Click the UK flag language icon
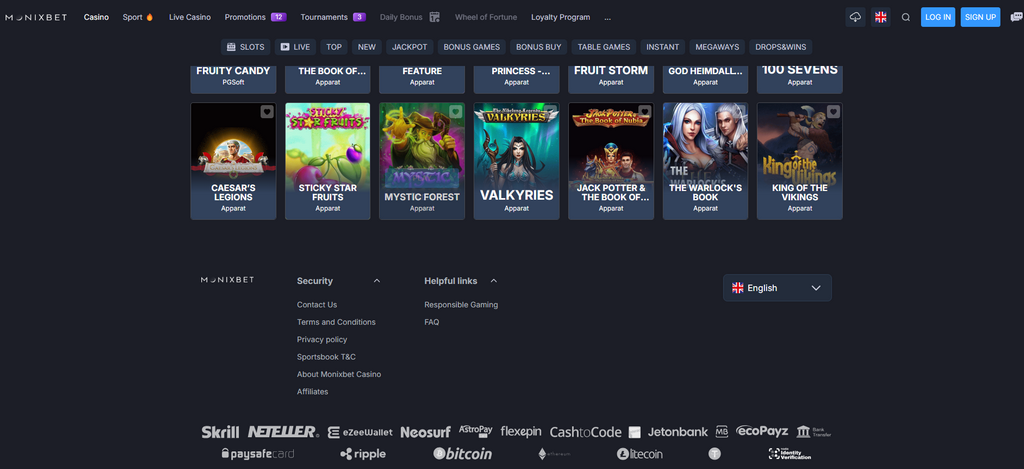This screenshot has height=469, width=1024. point(880,17)
